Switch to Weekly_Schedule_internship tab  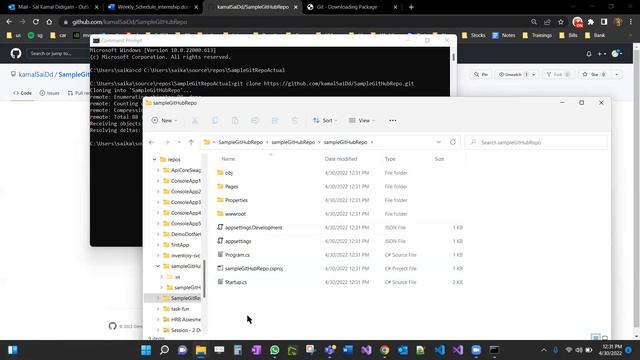pyautogui.click(x=153, y=7)
